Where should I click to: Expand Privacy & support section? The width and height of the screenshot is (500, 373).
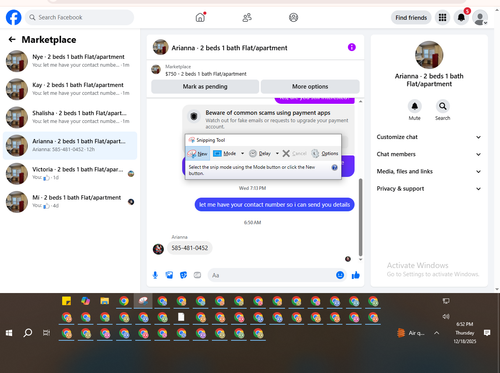coord(429,189)
